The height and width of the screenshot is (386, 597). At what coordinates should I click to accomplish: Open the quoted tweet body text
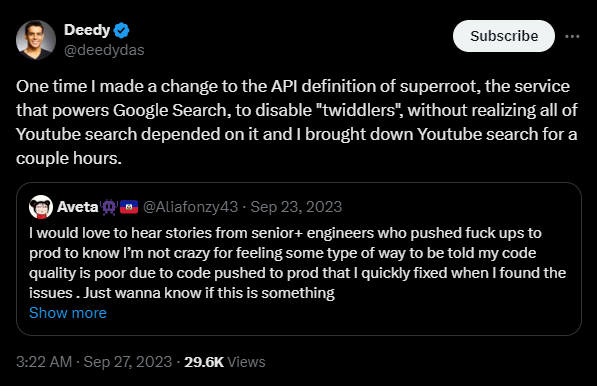(x=297, y=263)
